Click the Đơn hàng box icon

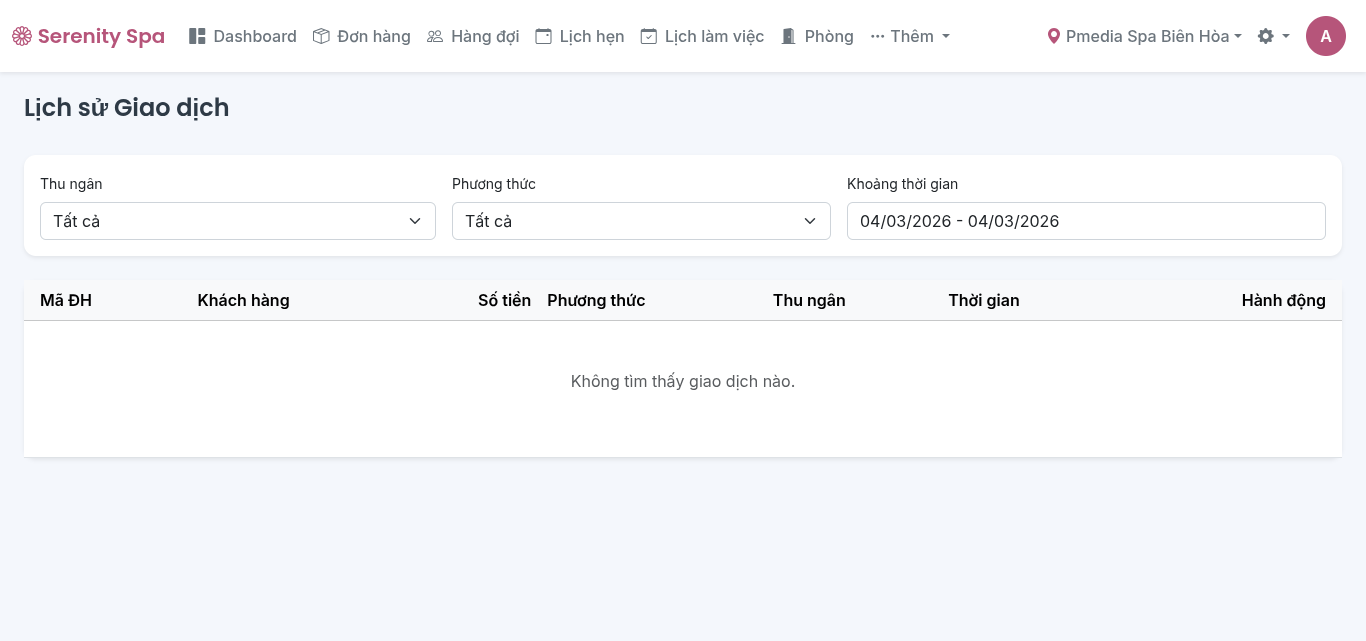point(321,36)
